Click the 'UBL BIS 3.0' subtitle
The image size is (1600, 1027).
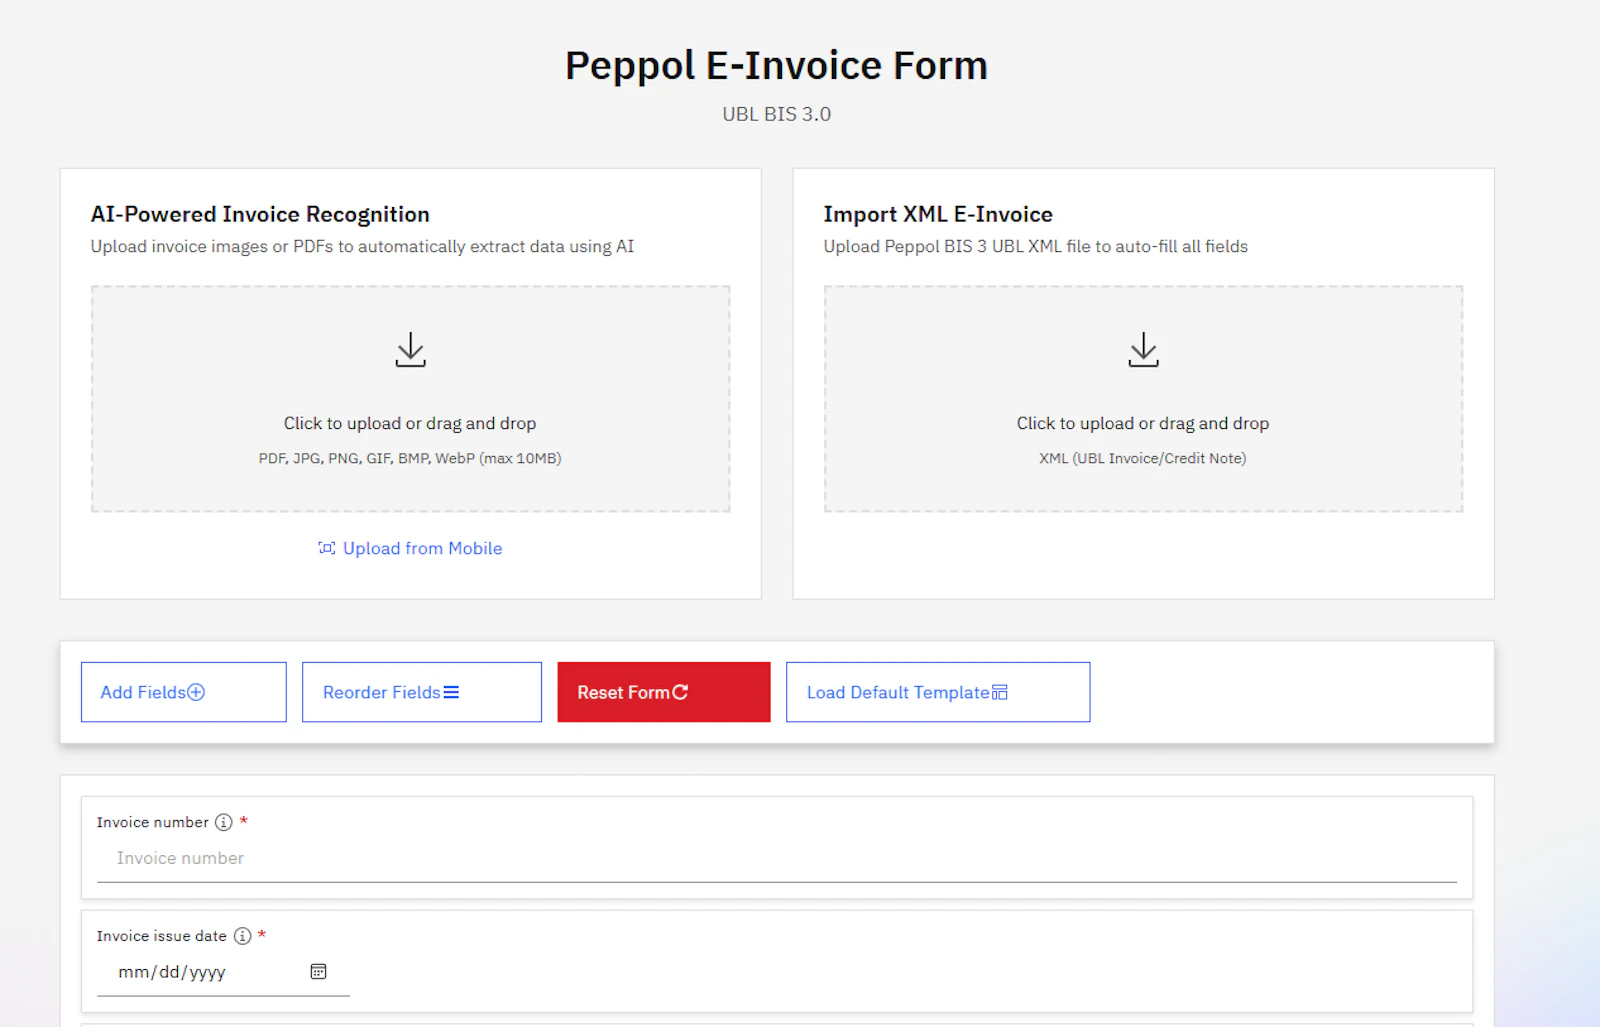(777, 114)
